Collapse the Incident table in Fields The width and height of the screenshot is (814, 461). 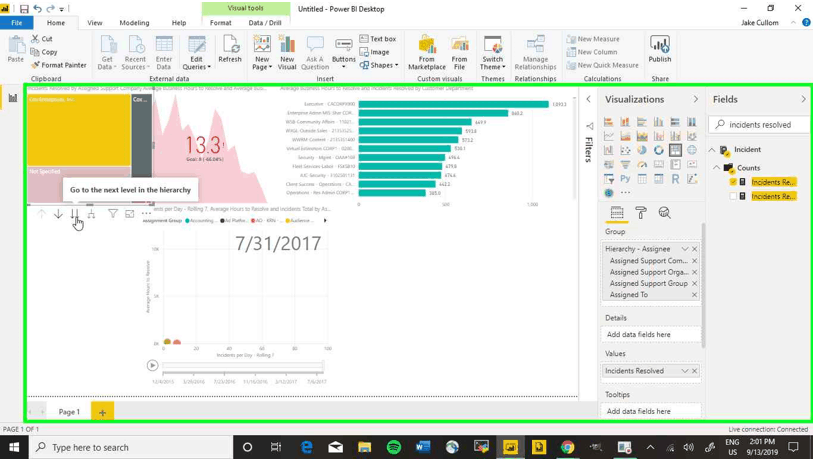[712, 150]
